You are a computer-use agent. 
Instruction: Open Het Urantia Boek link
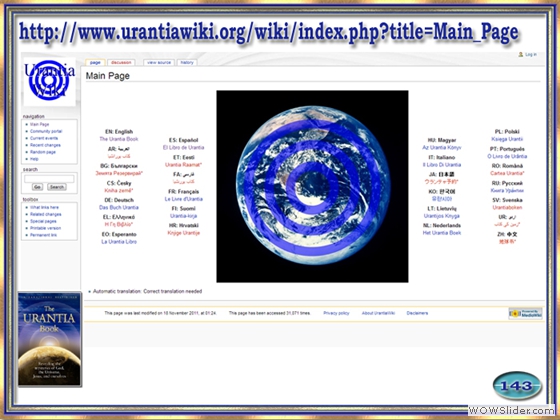click(x=442, y=233)
